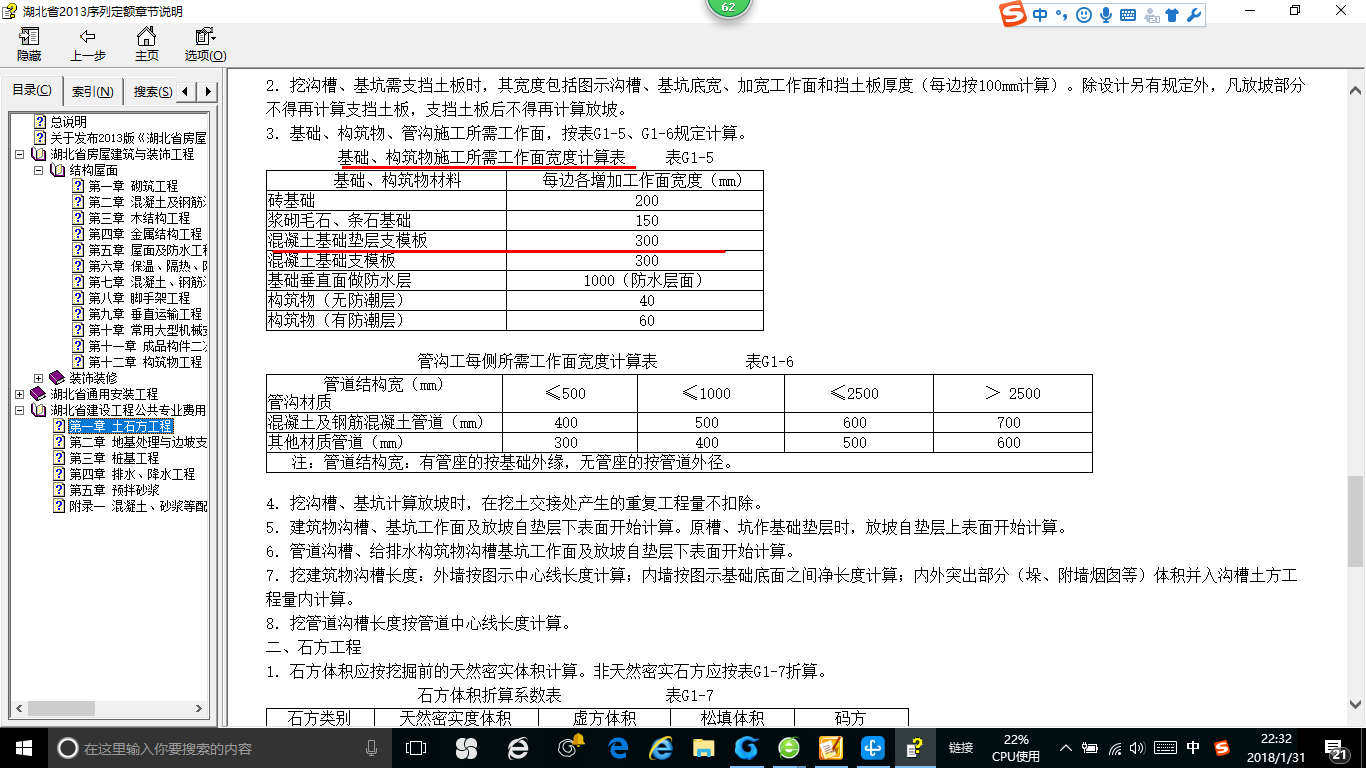Toggle the punctuation mode on IME bar

click(1061, 15)
